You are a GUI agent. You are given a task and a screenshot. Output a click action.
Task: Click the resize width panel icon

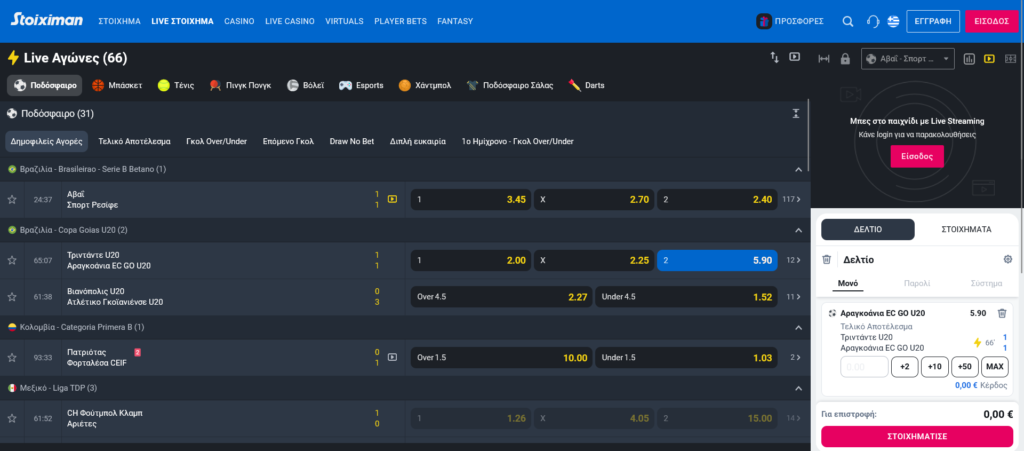824,59
